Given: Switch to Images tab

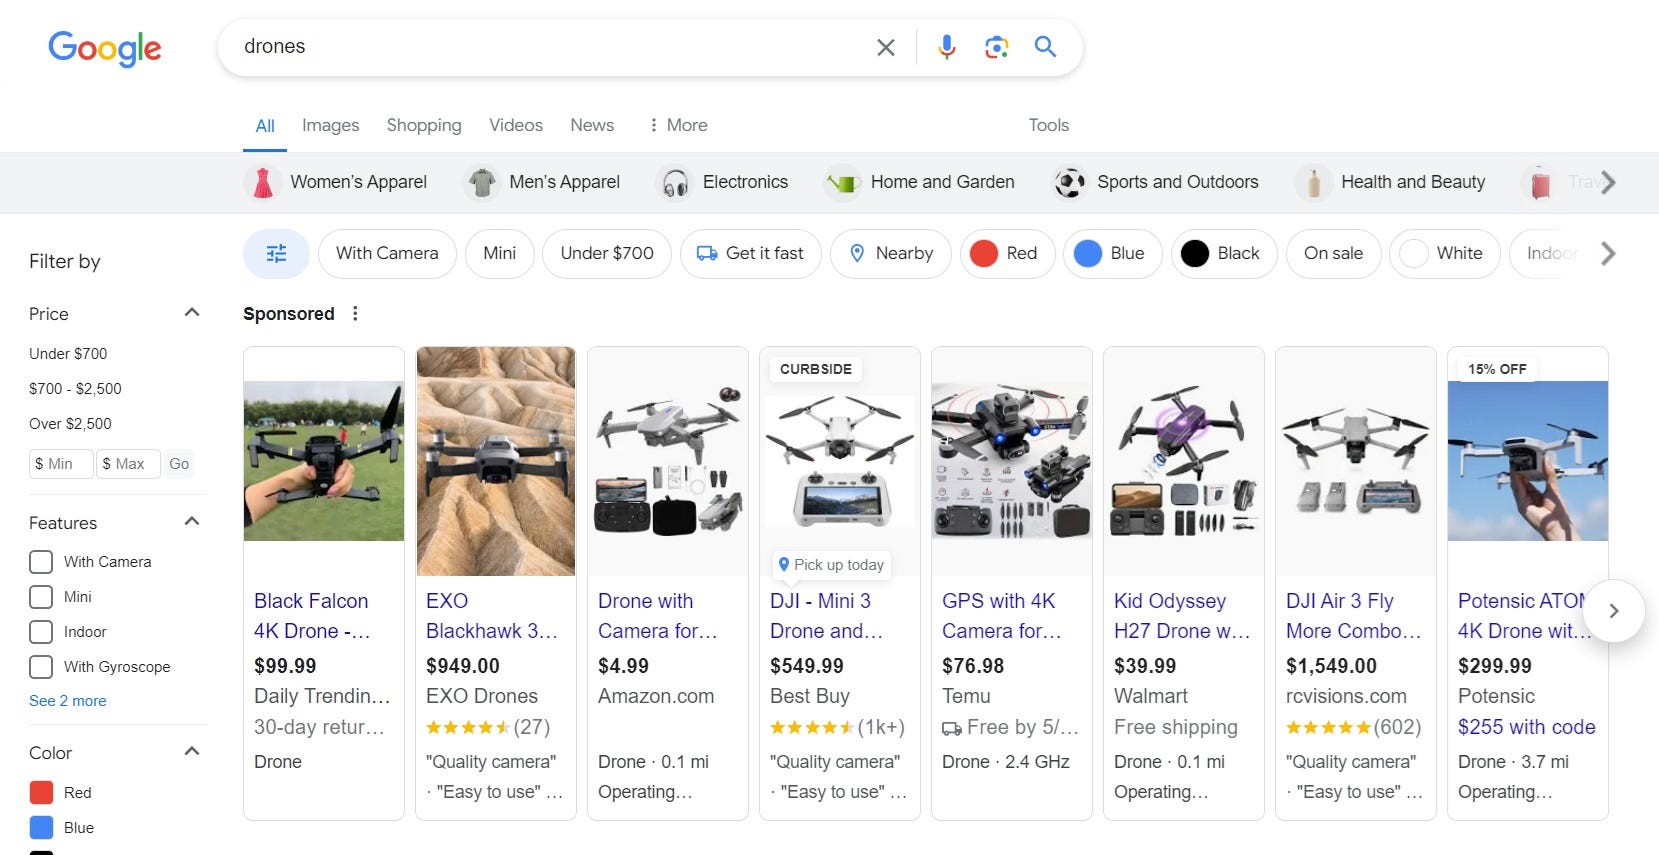Looking at the screenshot, I should (330, 125).
